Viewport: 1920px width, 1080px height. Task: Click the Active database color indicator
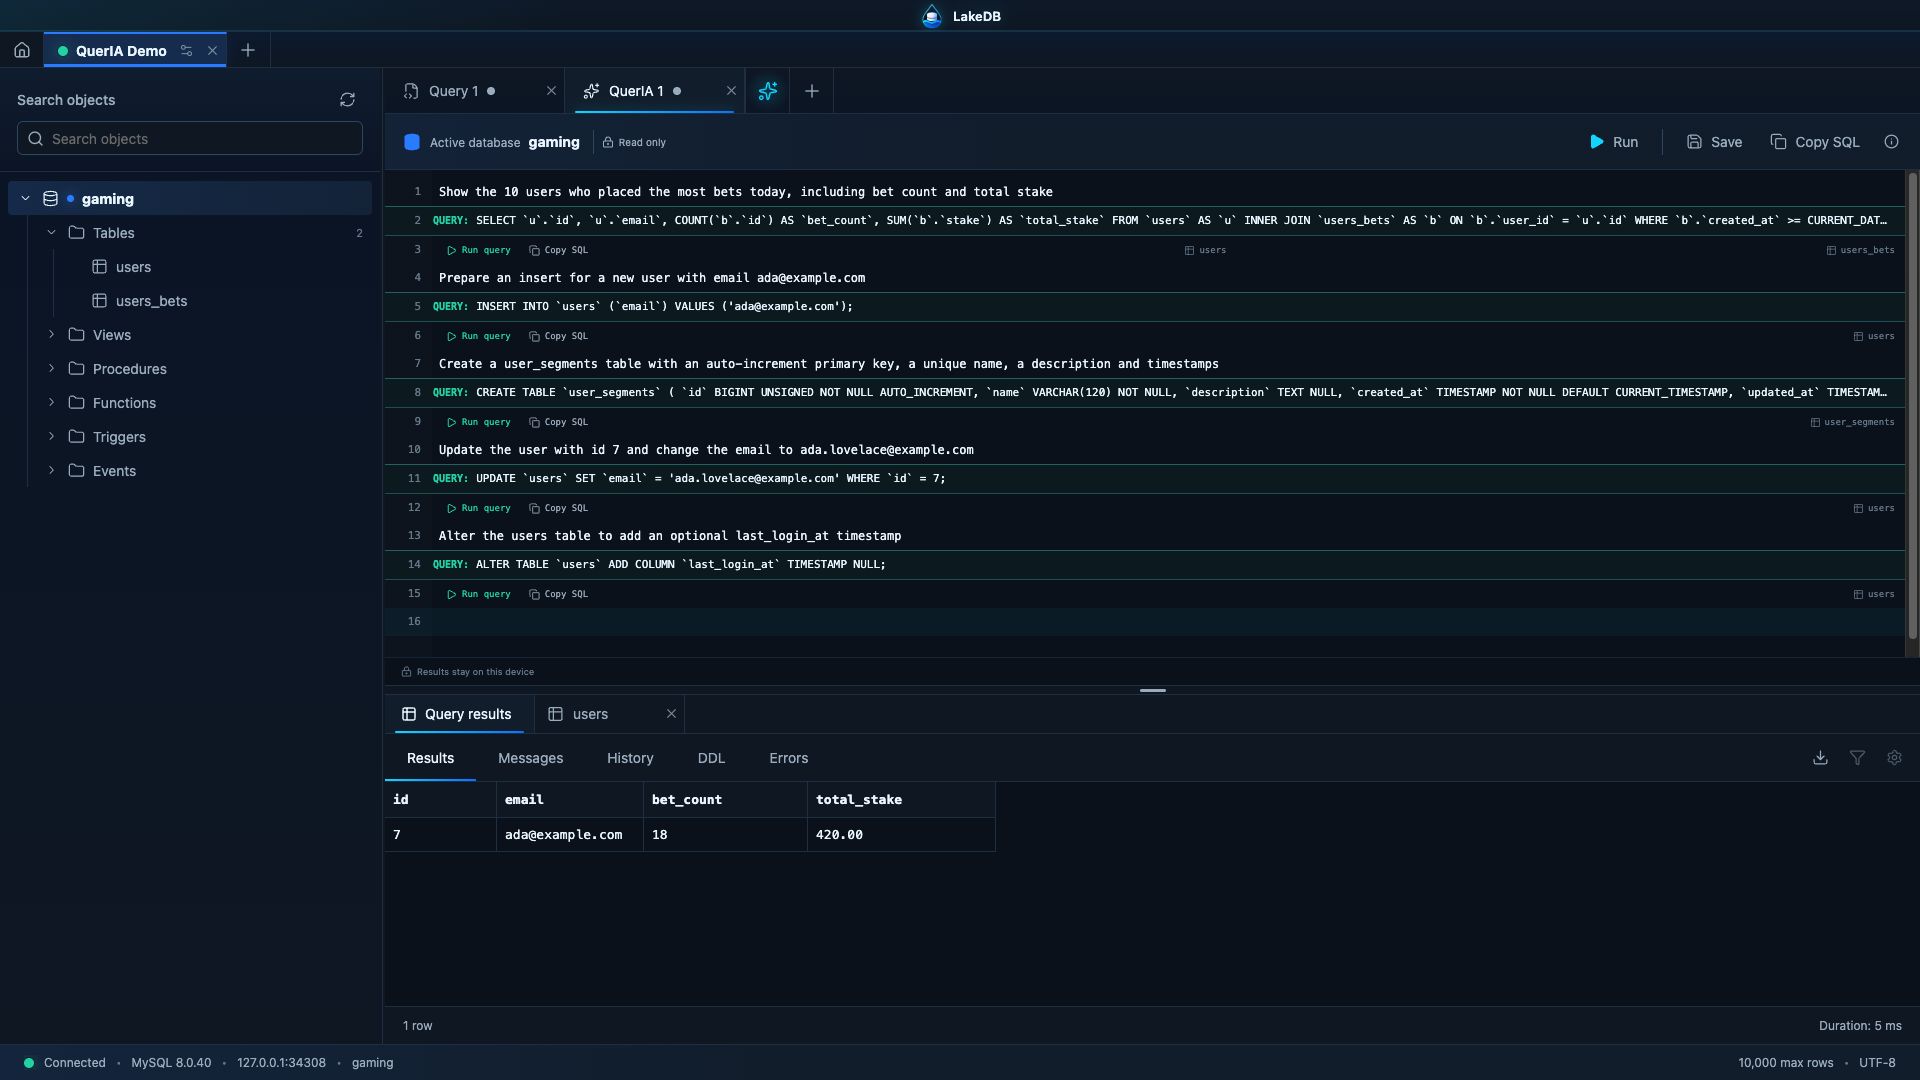412,142
